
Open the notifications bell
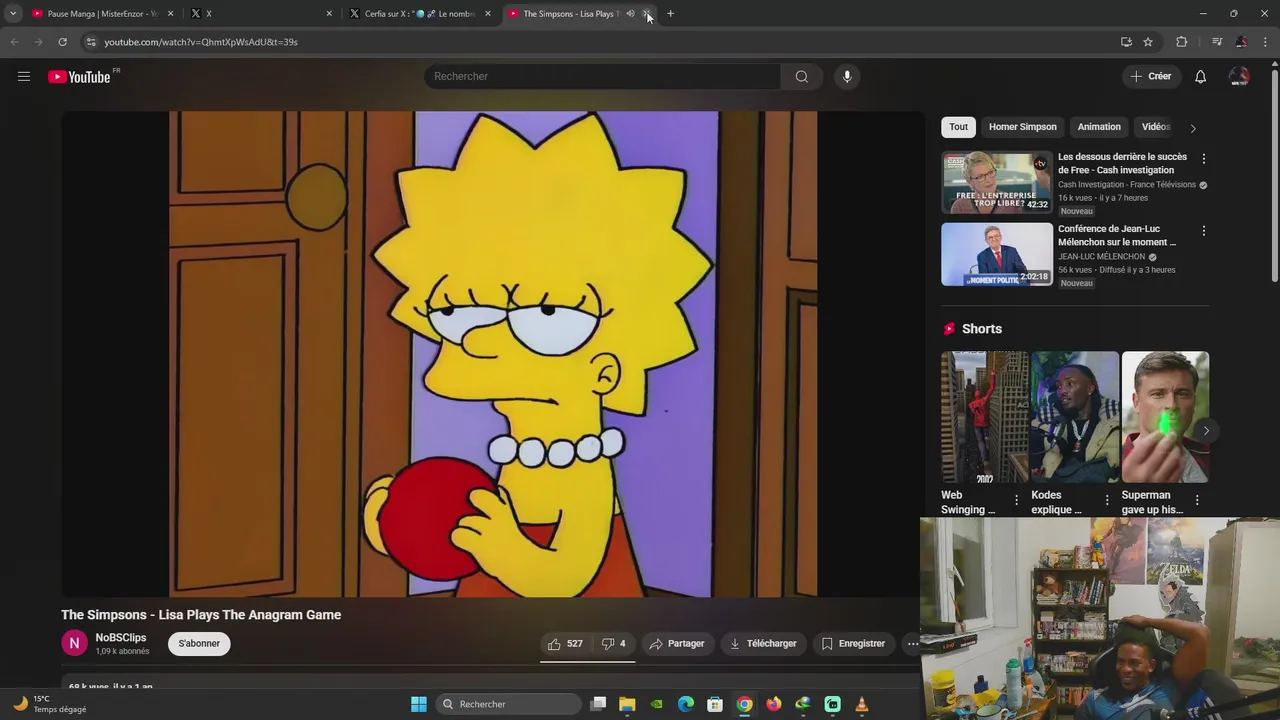point(1200,76)
